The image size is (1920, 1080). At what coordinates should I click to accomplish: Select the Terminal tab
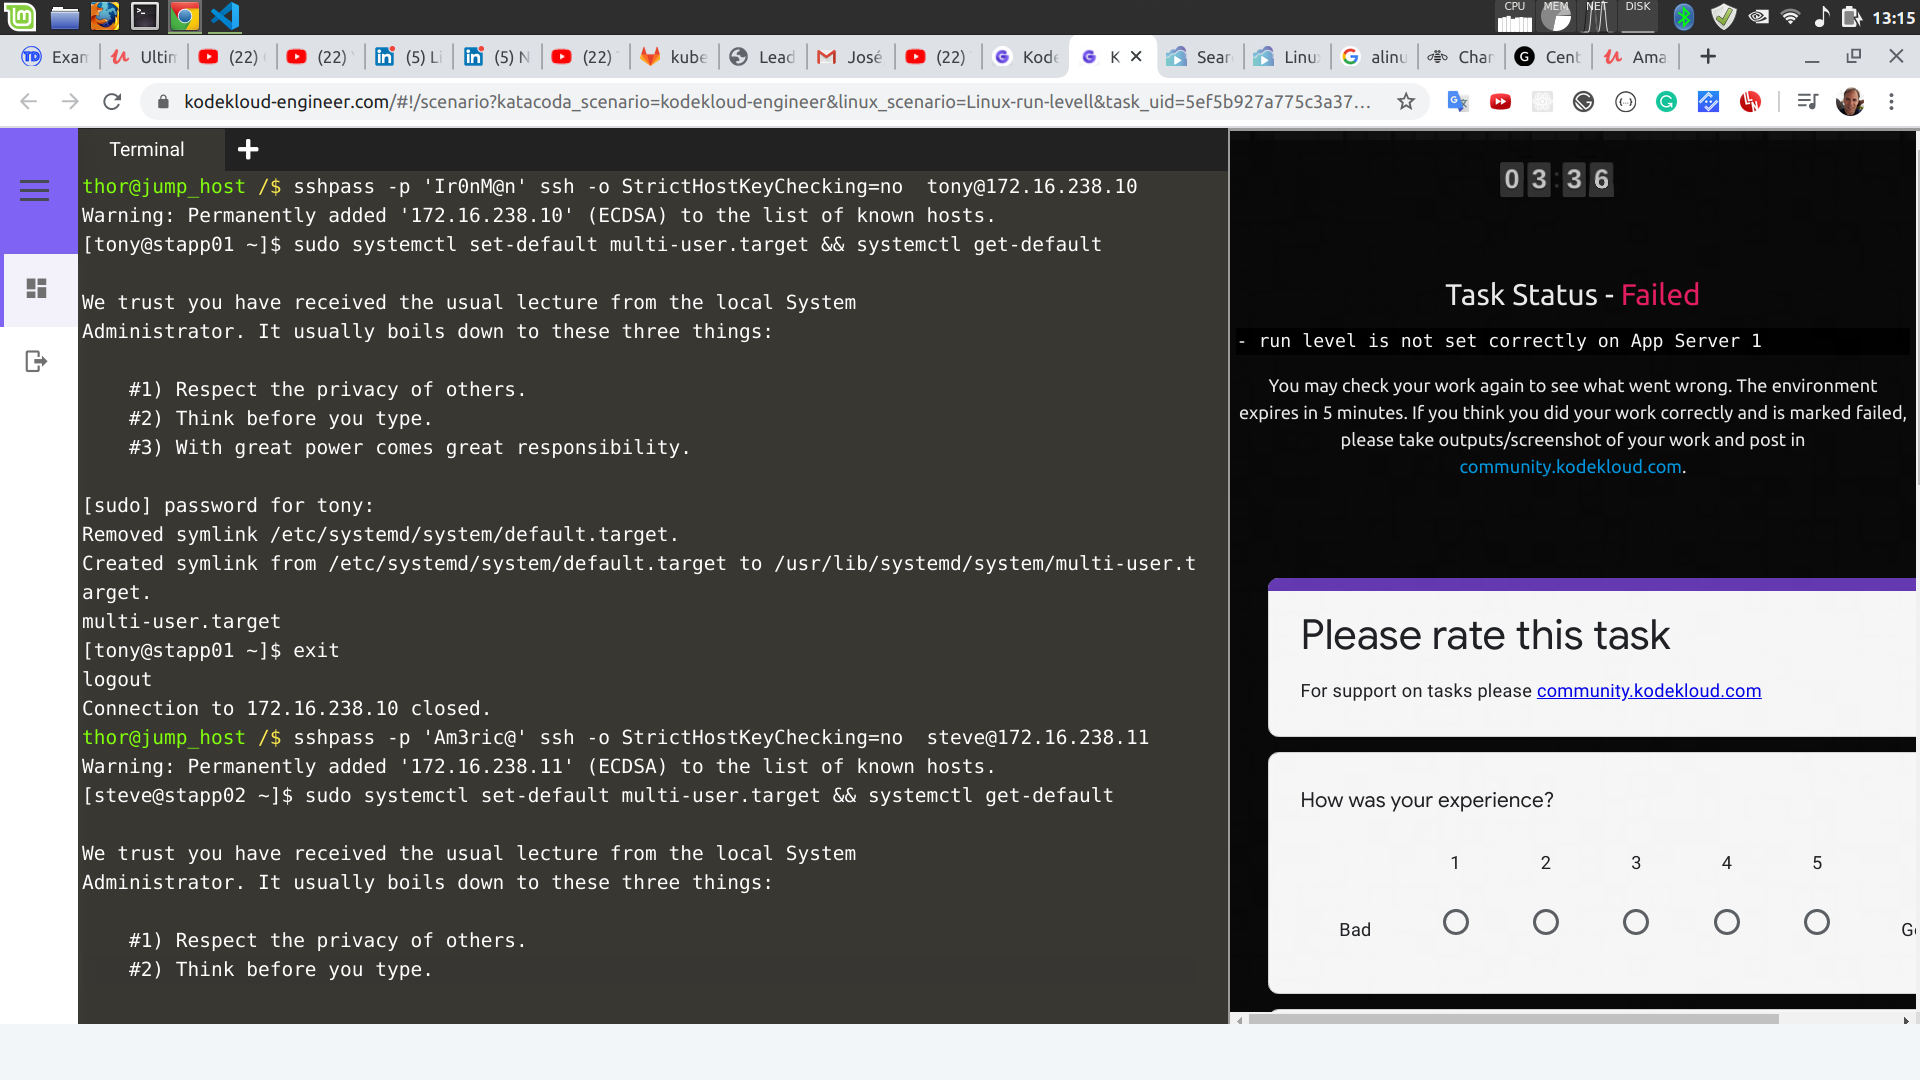[x=147, y=150]
